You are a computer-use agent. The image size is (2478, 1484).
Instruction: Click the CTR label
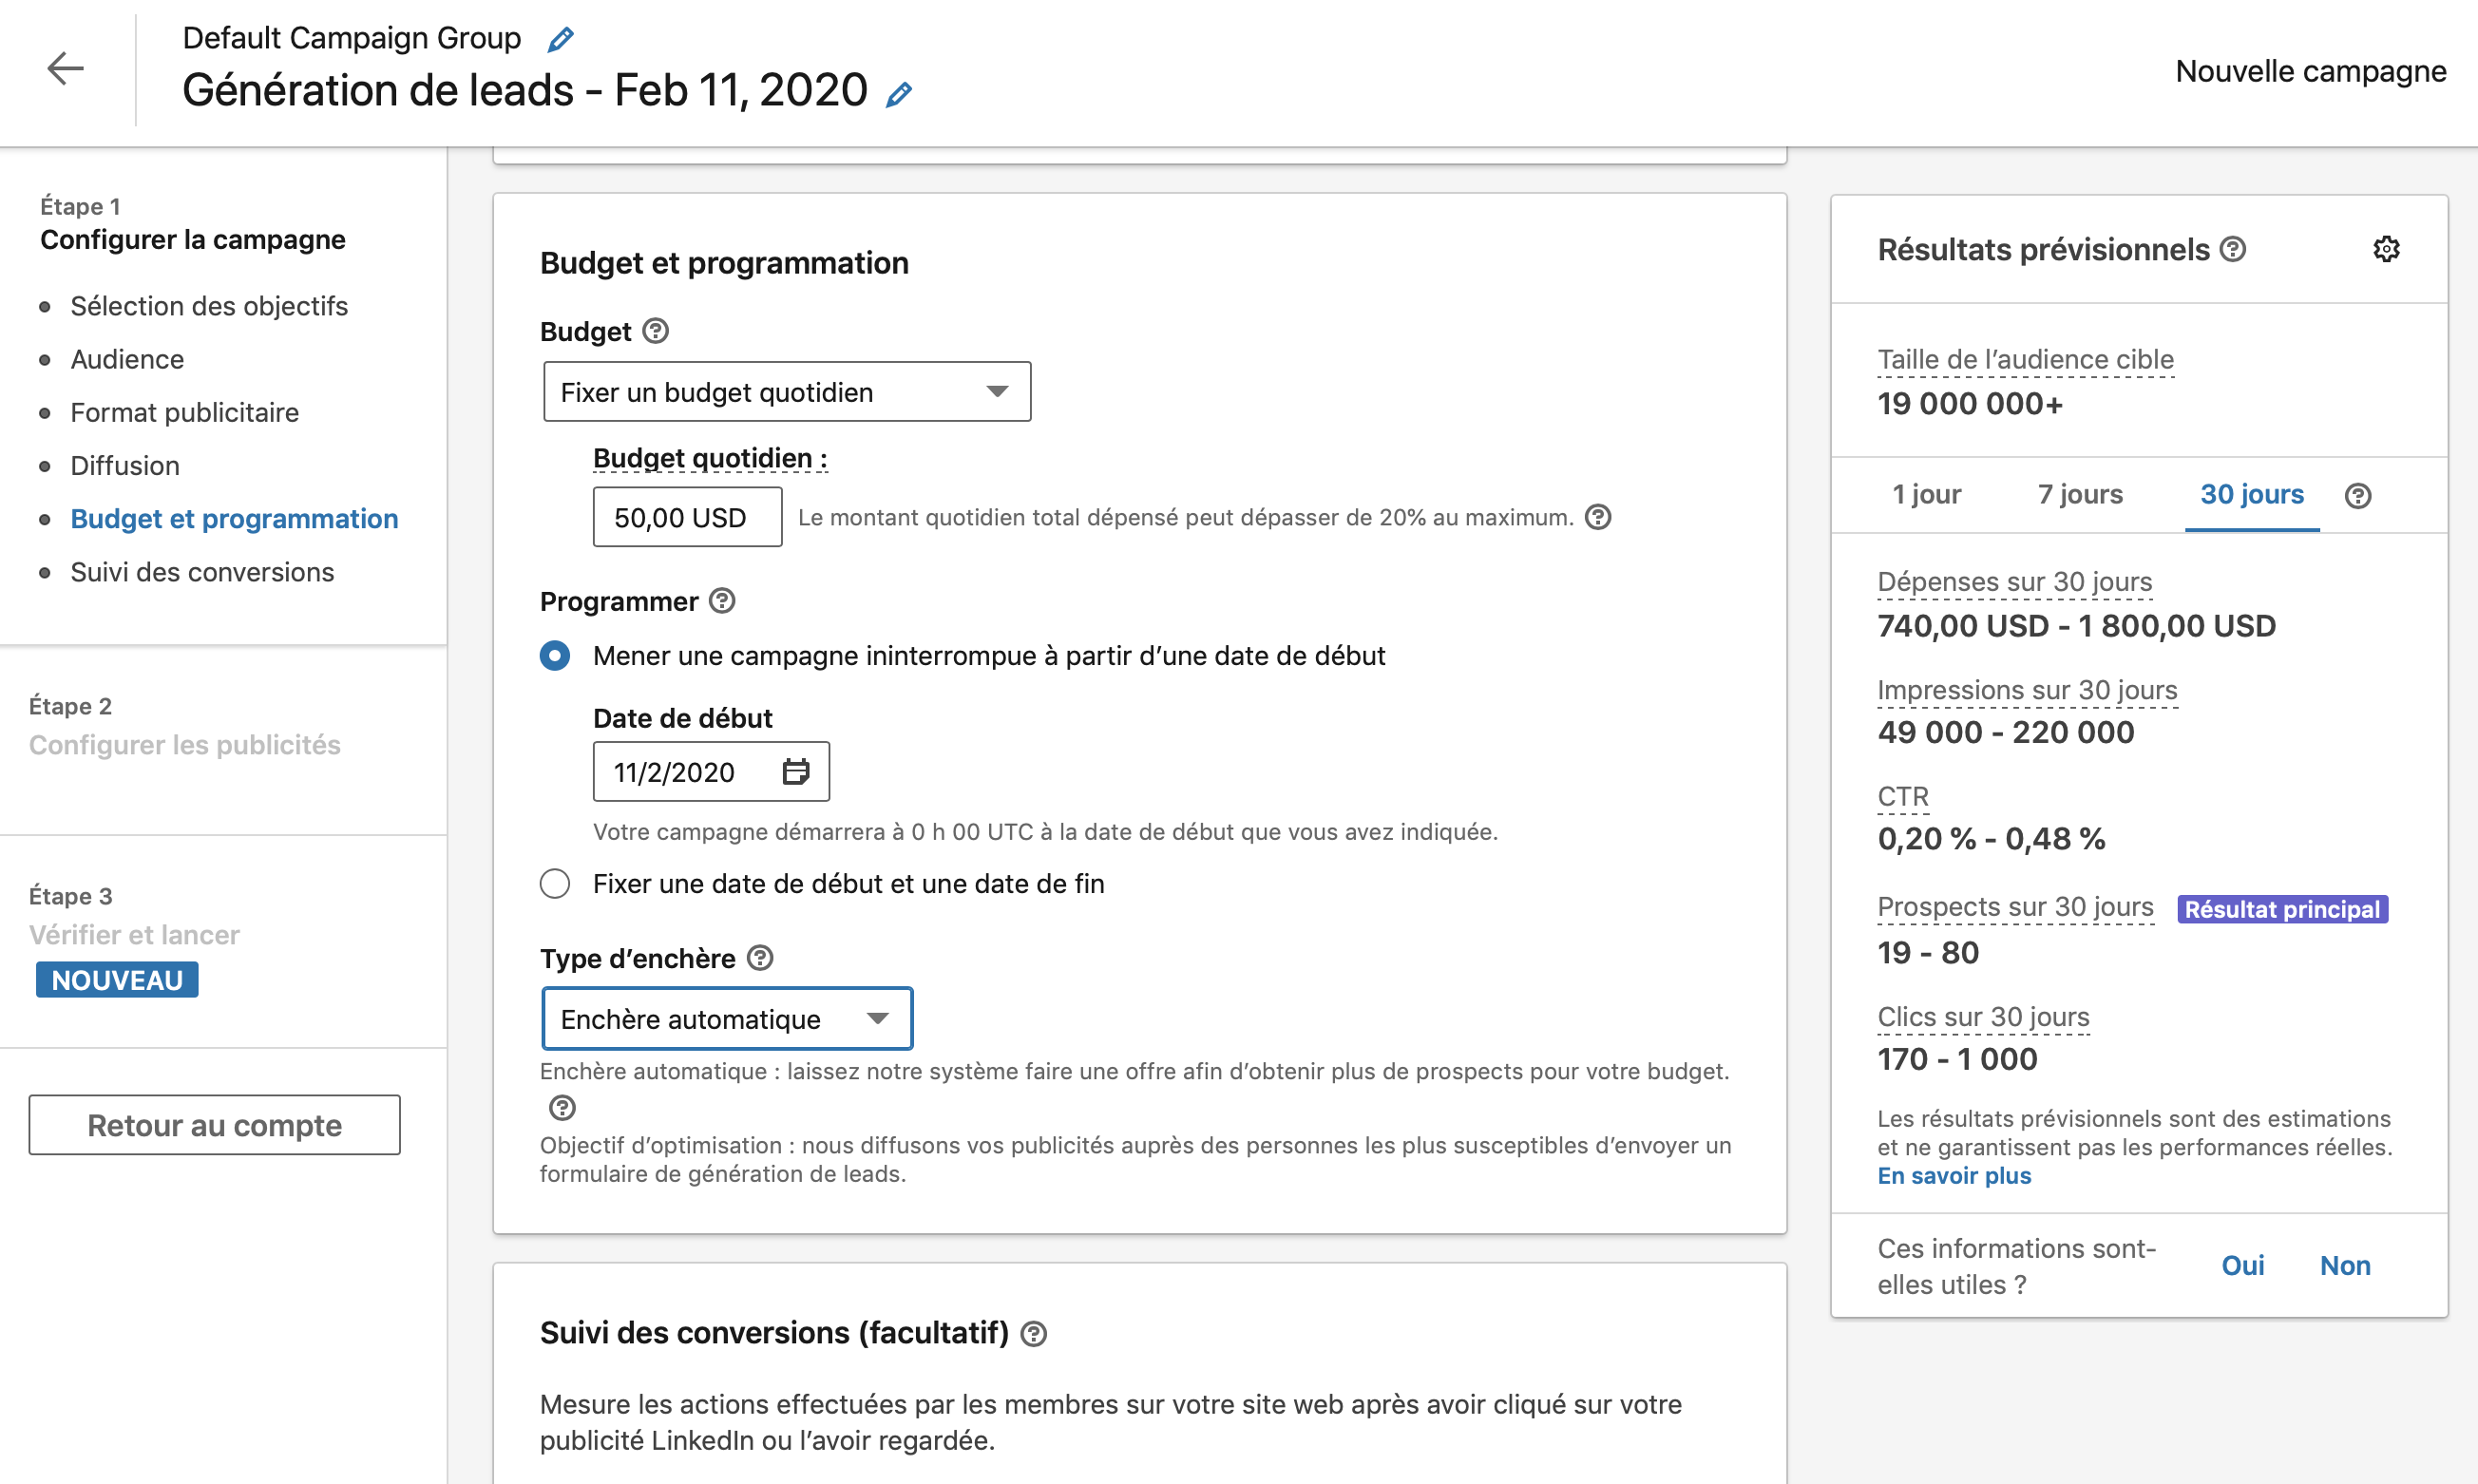1903,797
